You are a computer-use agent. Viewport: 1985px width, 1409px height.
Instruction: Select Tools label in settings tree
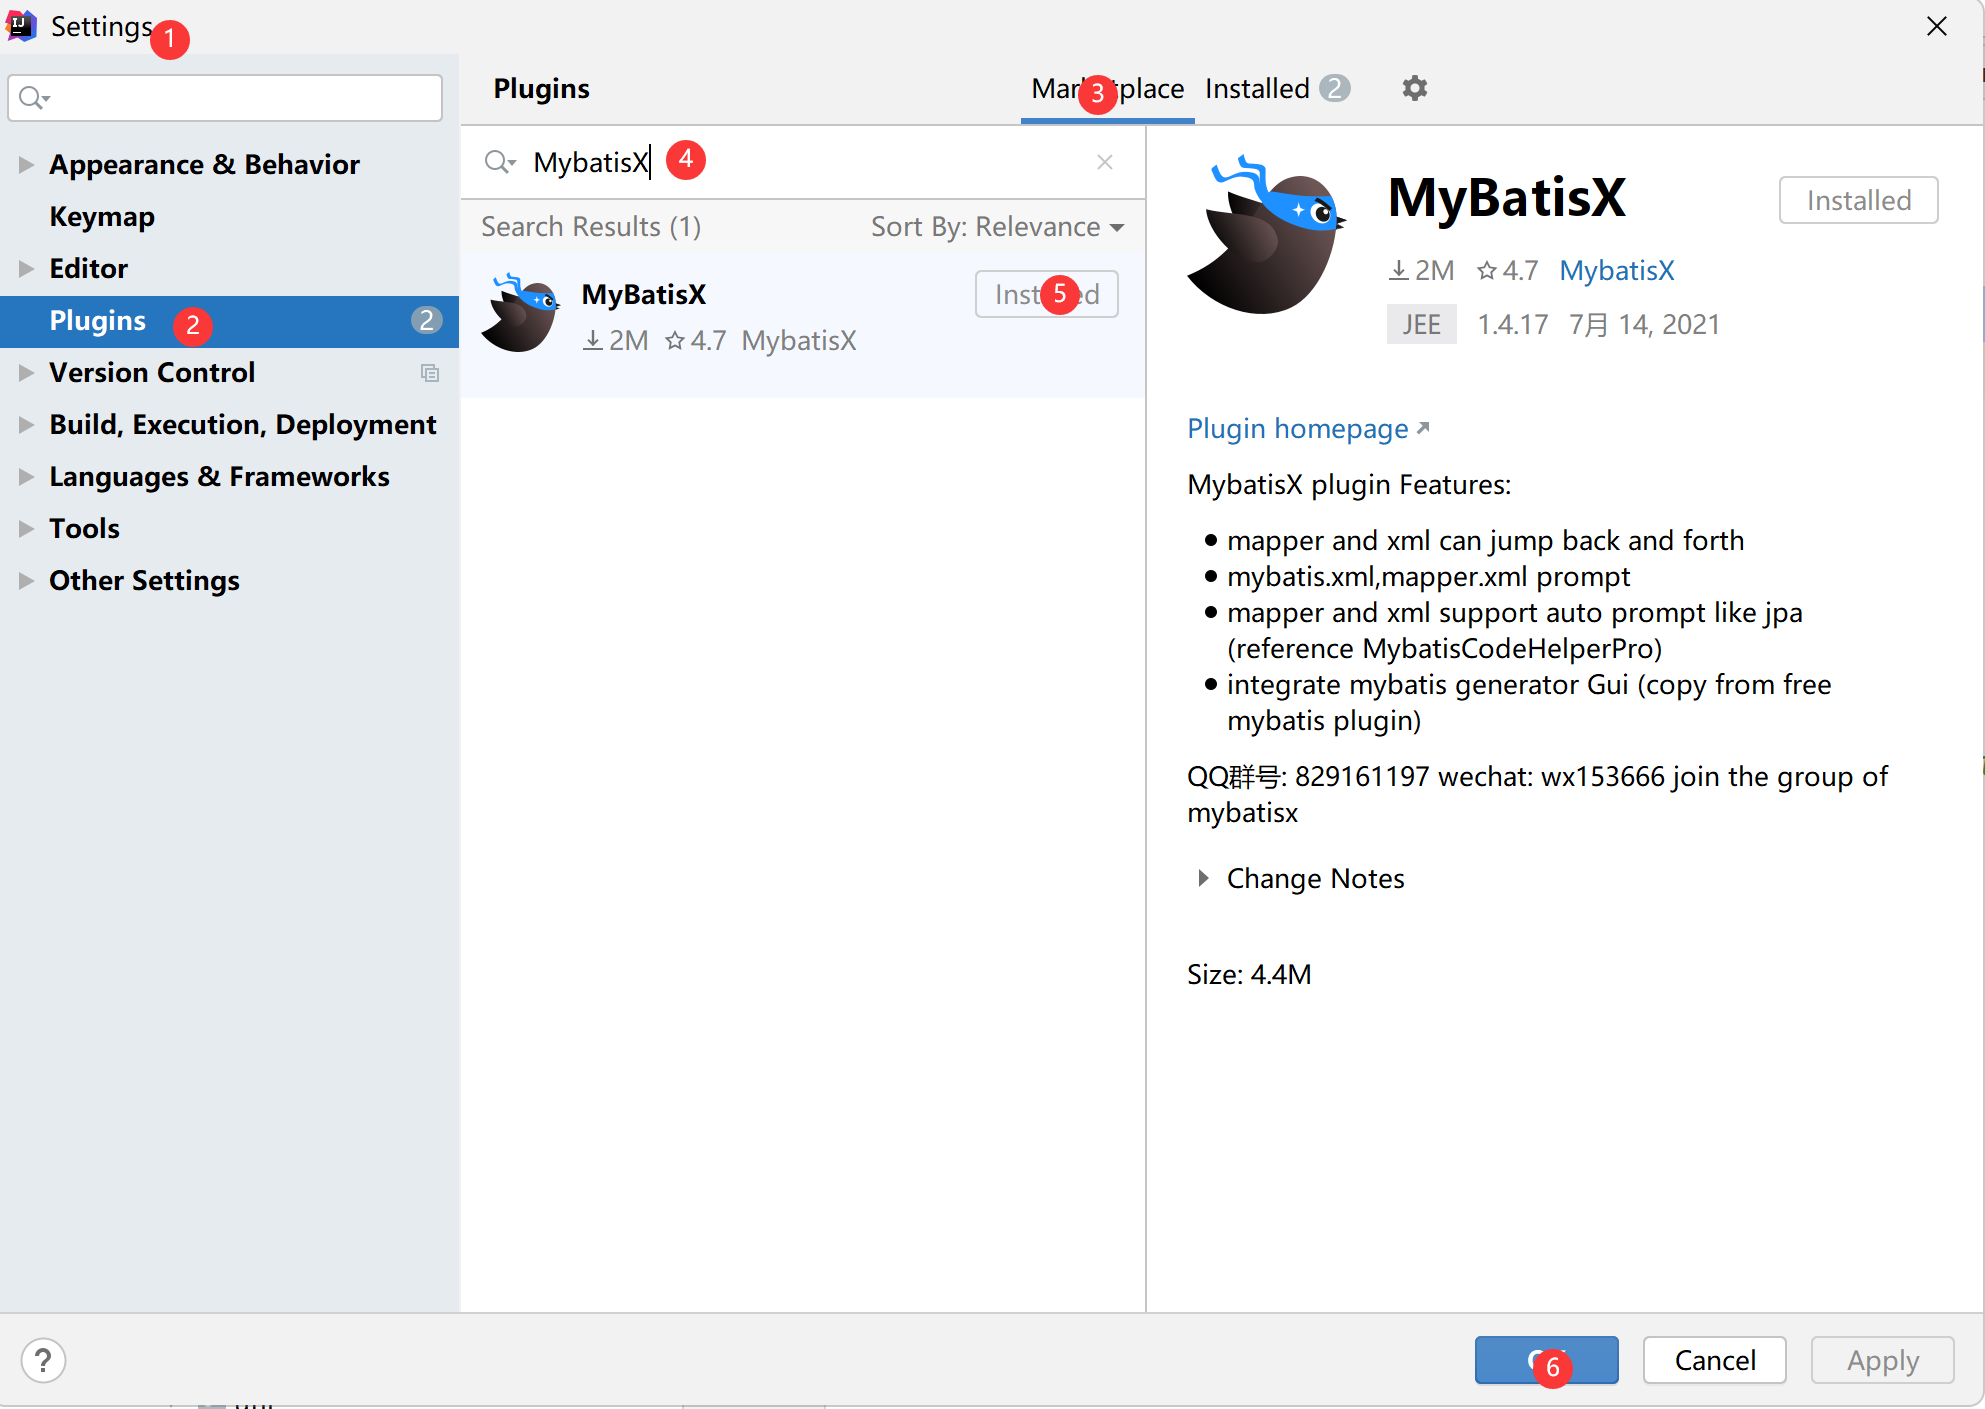tap(84, 528)
